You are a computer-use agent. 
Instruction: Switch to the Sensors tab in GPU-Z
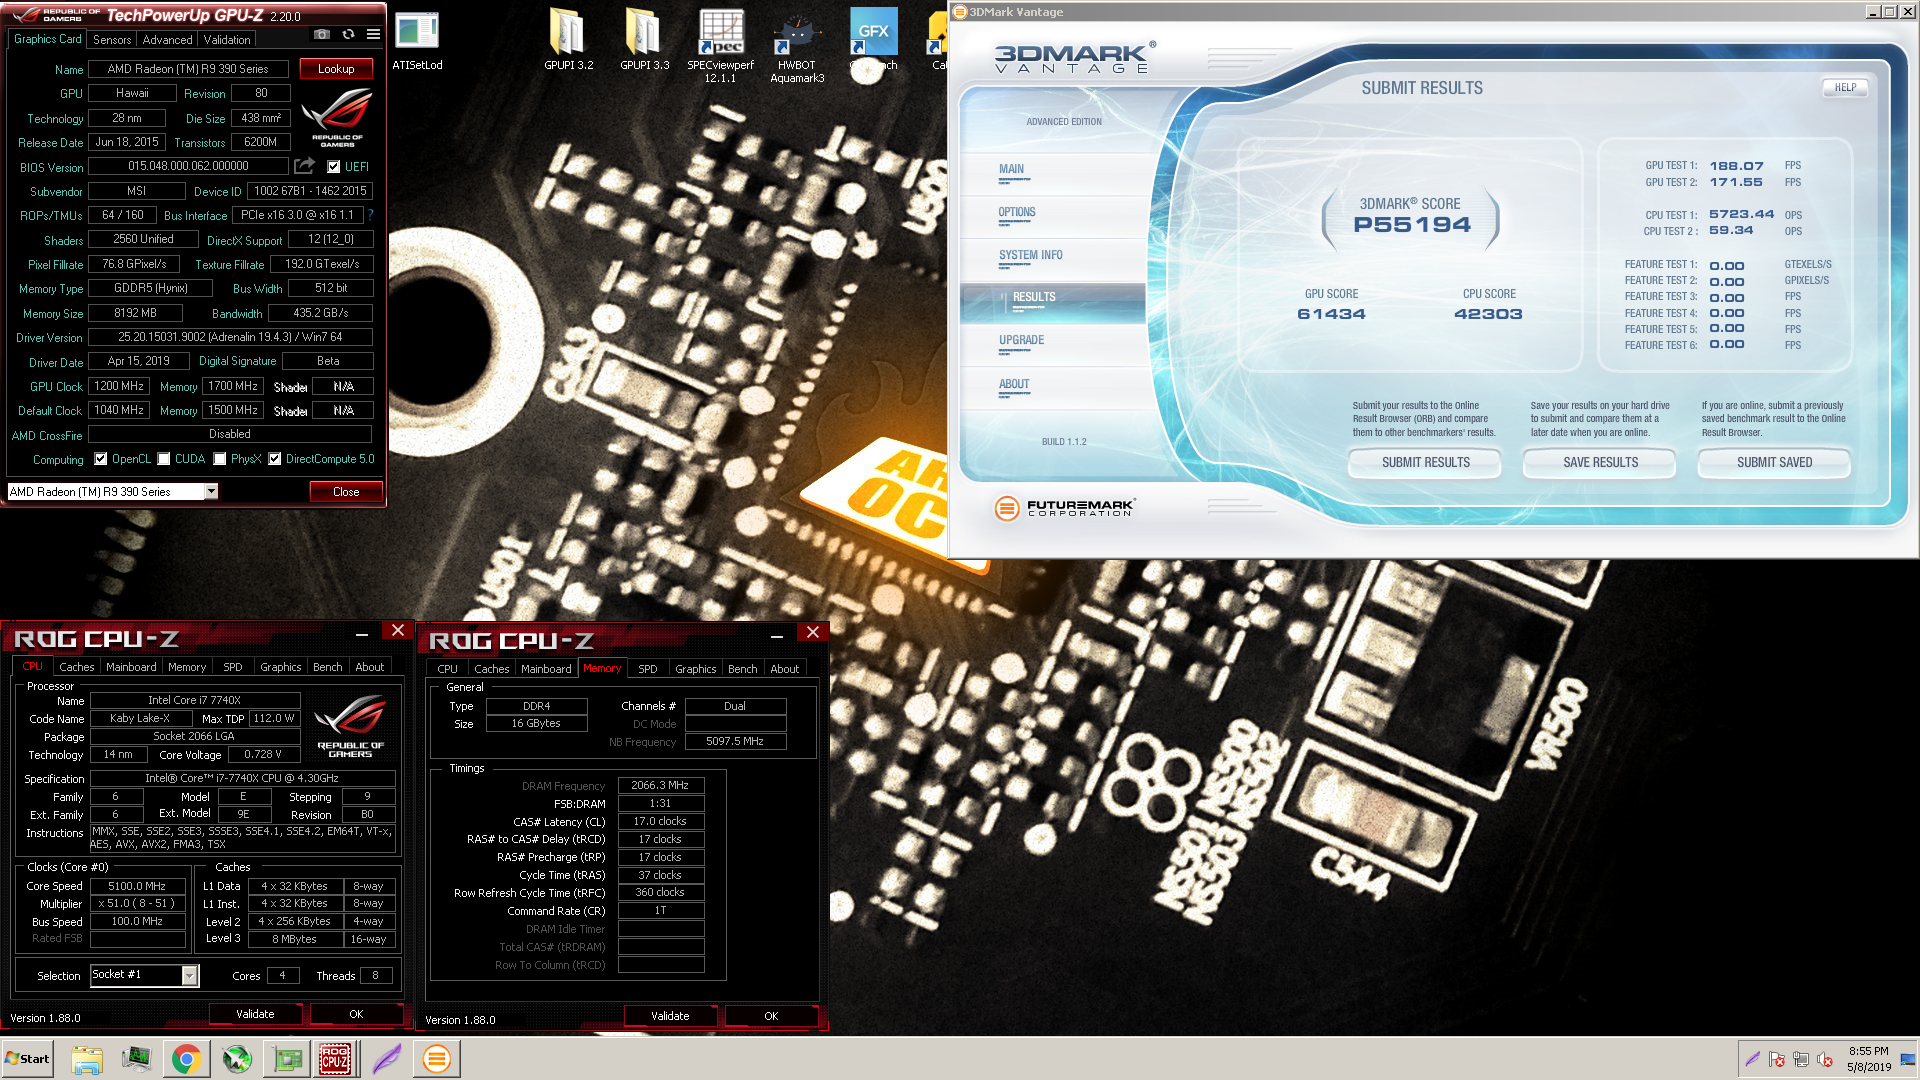pos(112,40)
